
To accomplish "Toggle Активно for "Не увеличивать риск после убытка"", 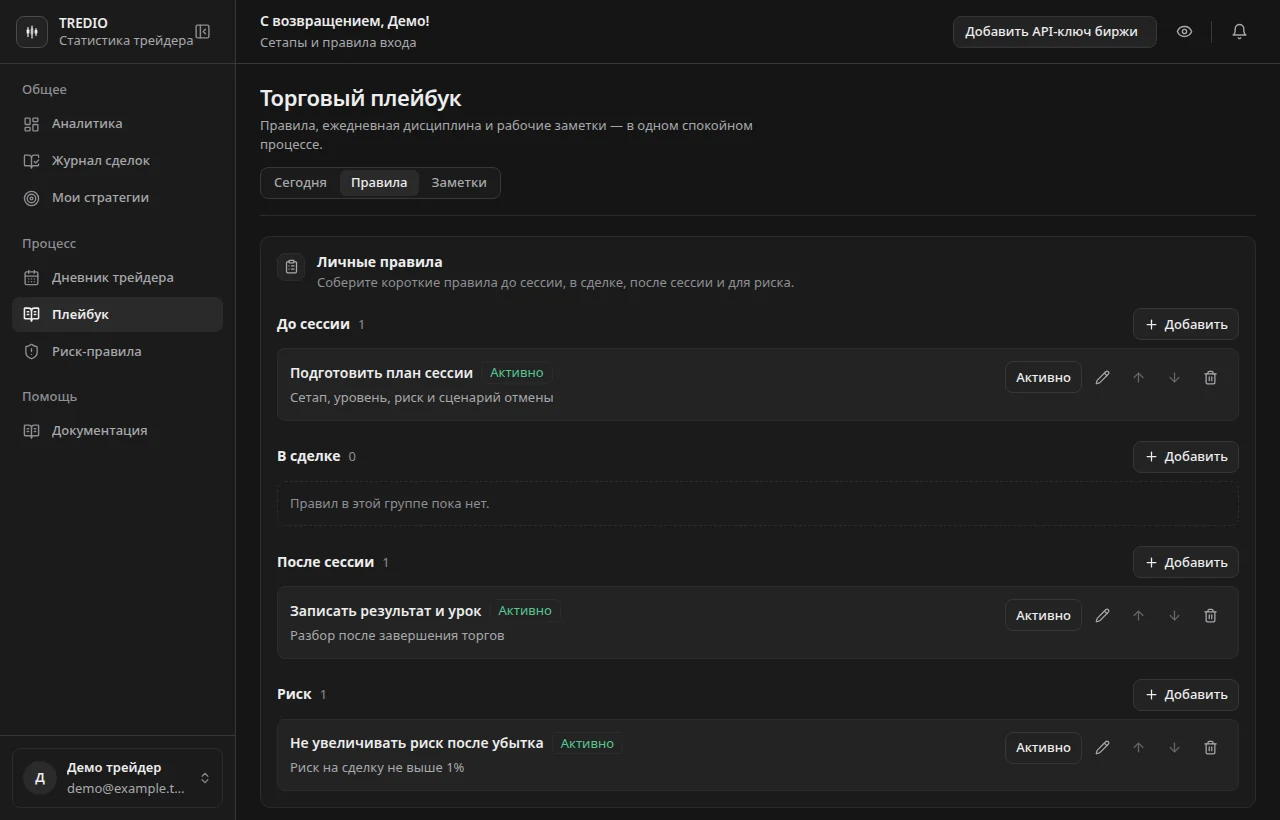I will pyautogui.click(x=1043, y=748).
